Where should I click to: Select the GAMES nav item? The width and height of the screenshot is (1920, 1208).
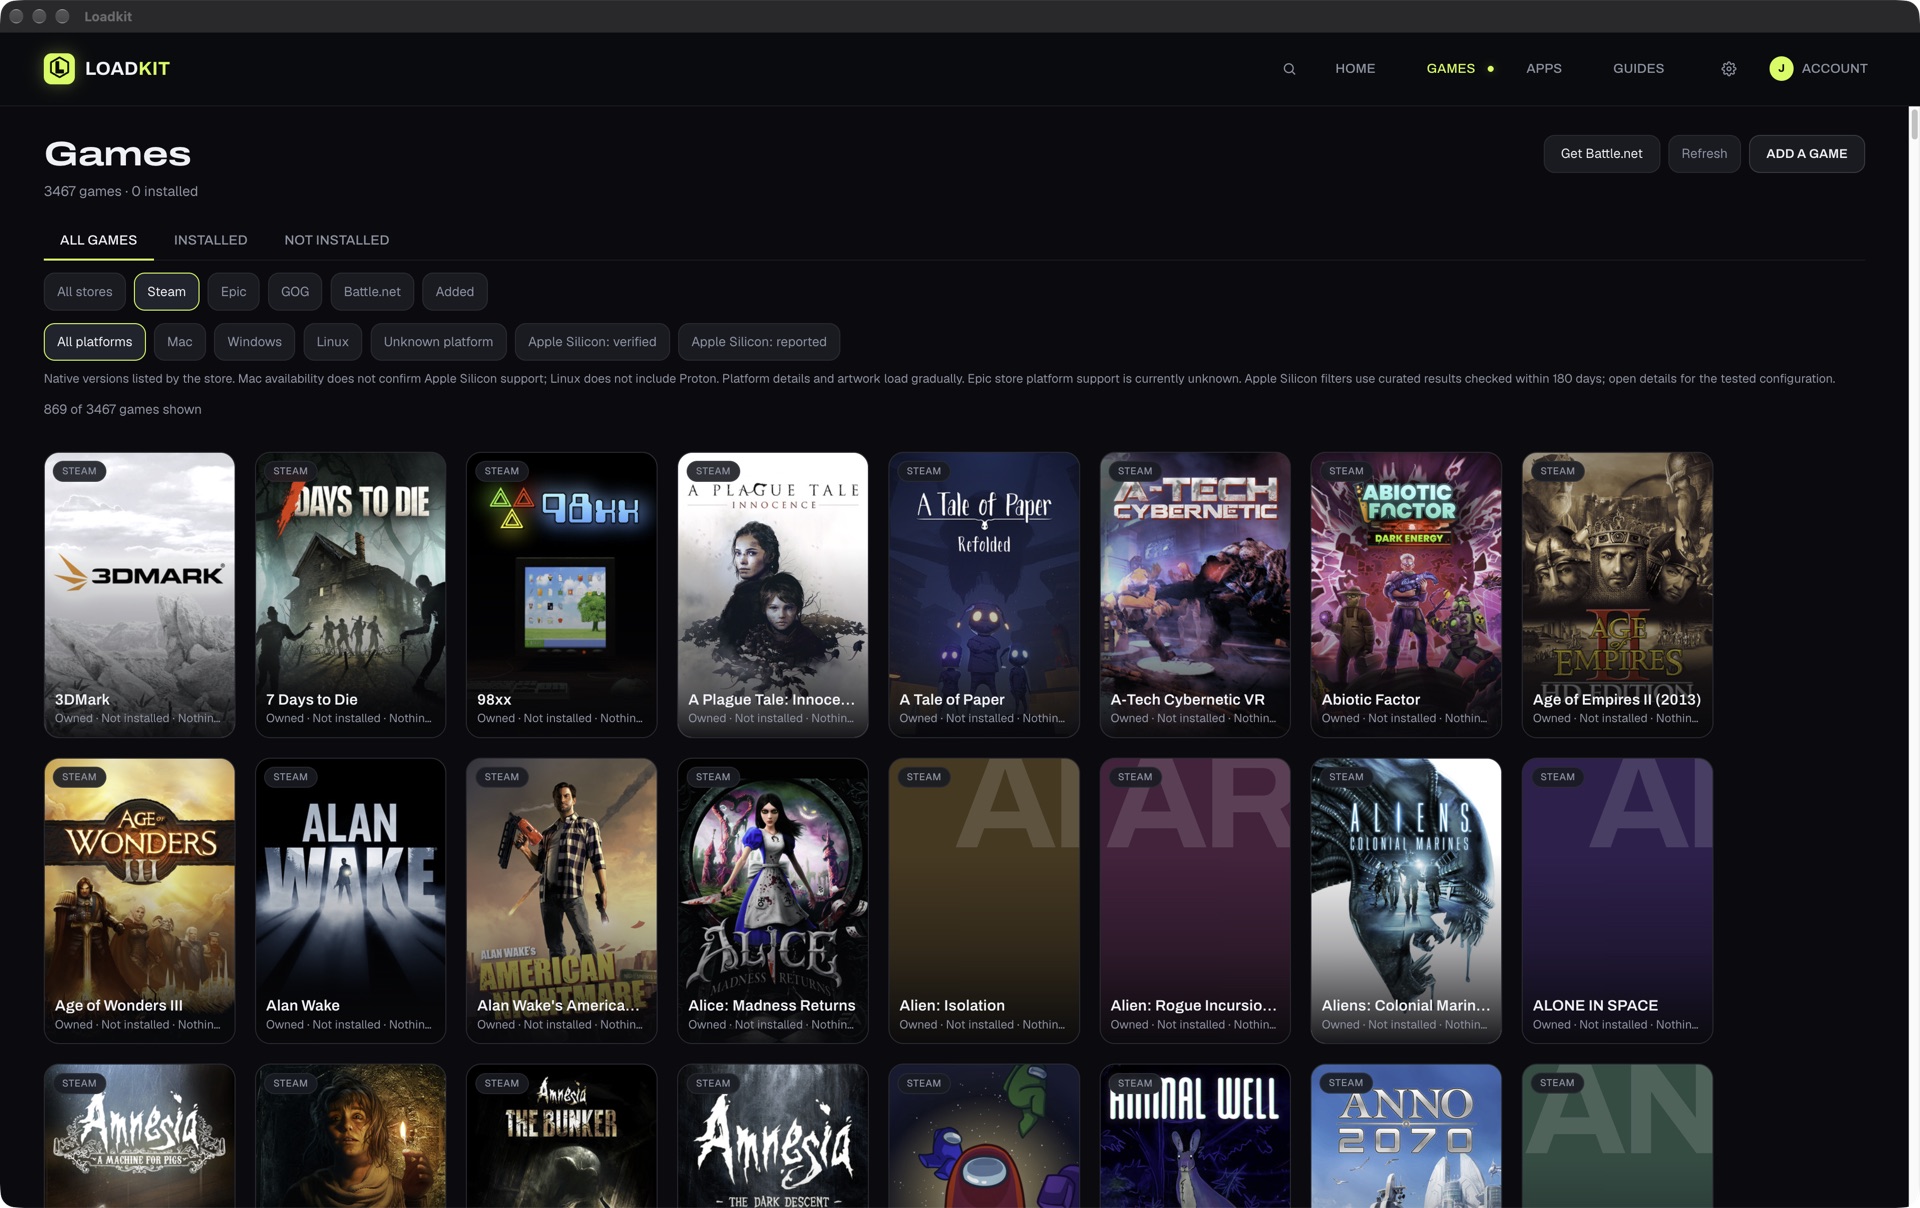[x=1450, y=68]
